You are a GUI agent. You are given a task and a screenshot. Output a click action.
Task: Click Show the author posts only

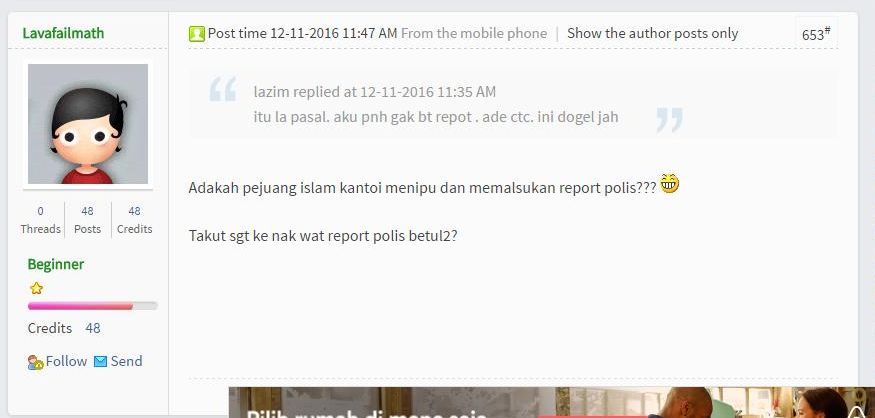[652, 33]
